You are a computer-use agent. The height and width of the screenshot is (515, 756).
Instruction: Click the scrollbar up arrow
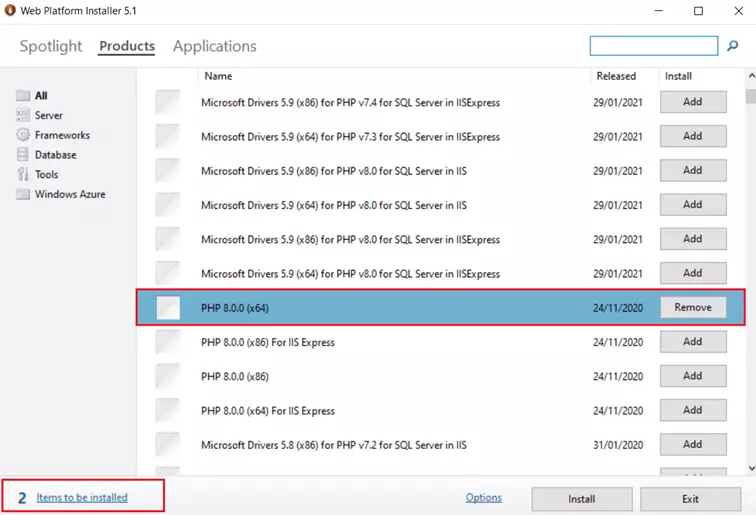(x=751, y=76)
